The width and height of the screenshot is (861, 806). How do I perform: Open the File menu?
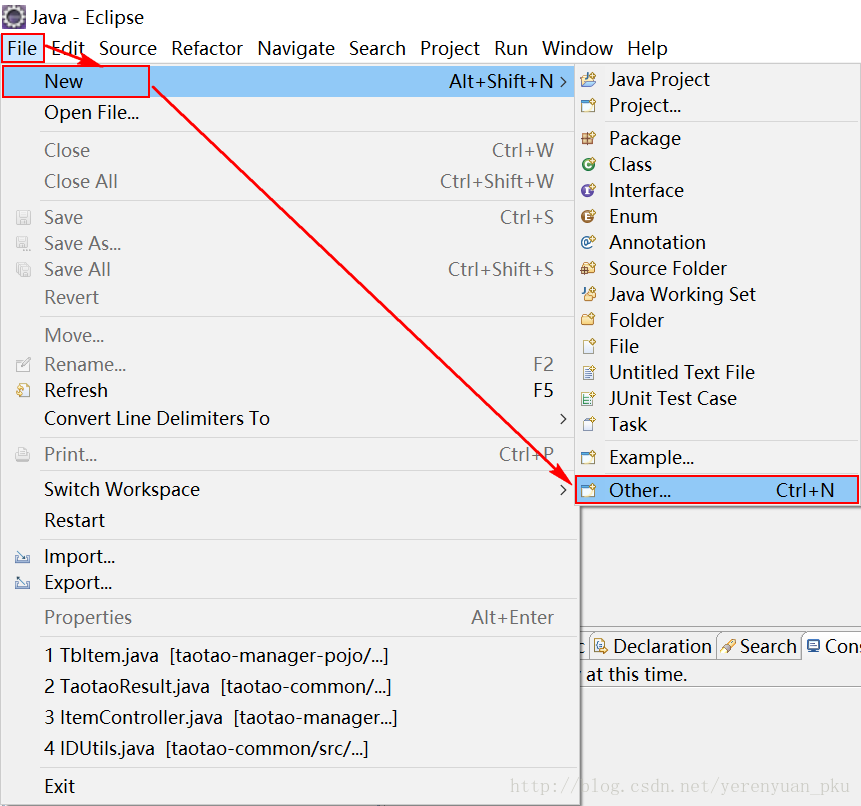(x=22, y=48)
